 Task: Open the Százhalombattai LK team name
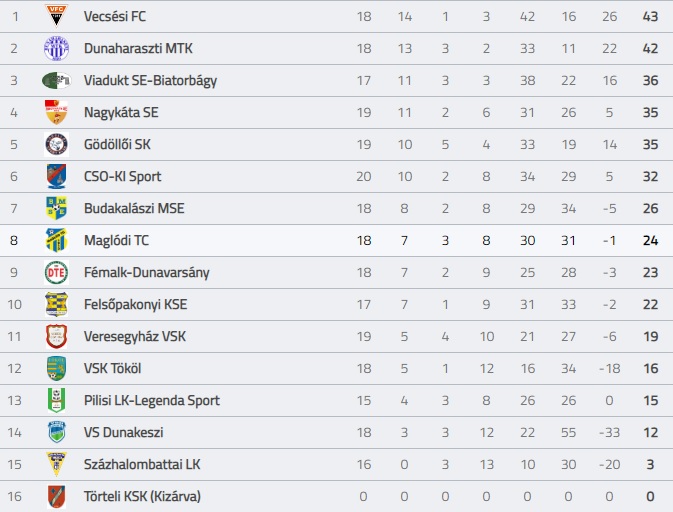[x=142, y=464]
